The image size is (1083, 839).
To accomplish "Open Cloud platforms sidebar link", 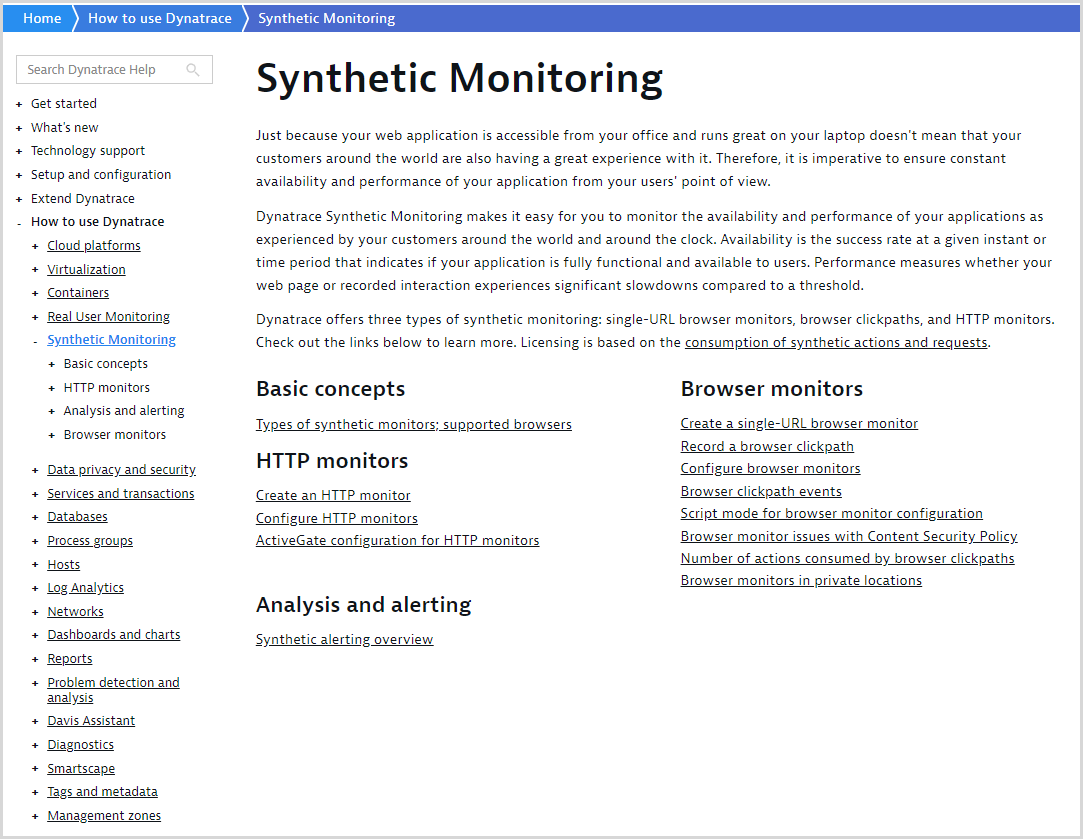I will (x=94, y=246).
